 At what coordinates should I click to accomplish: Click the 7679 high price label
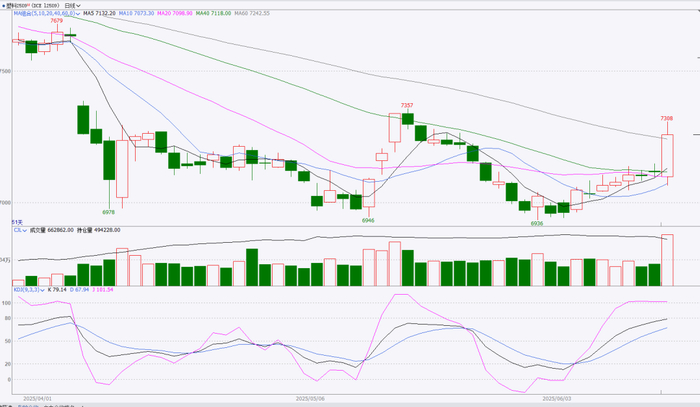pos(57,21)
